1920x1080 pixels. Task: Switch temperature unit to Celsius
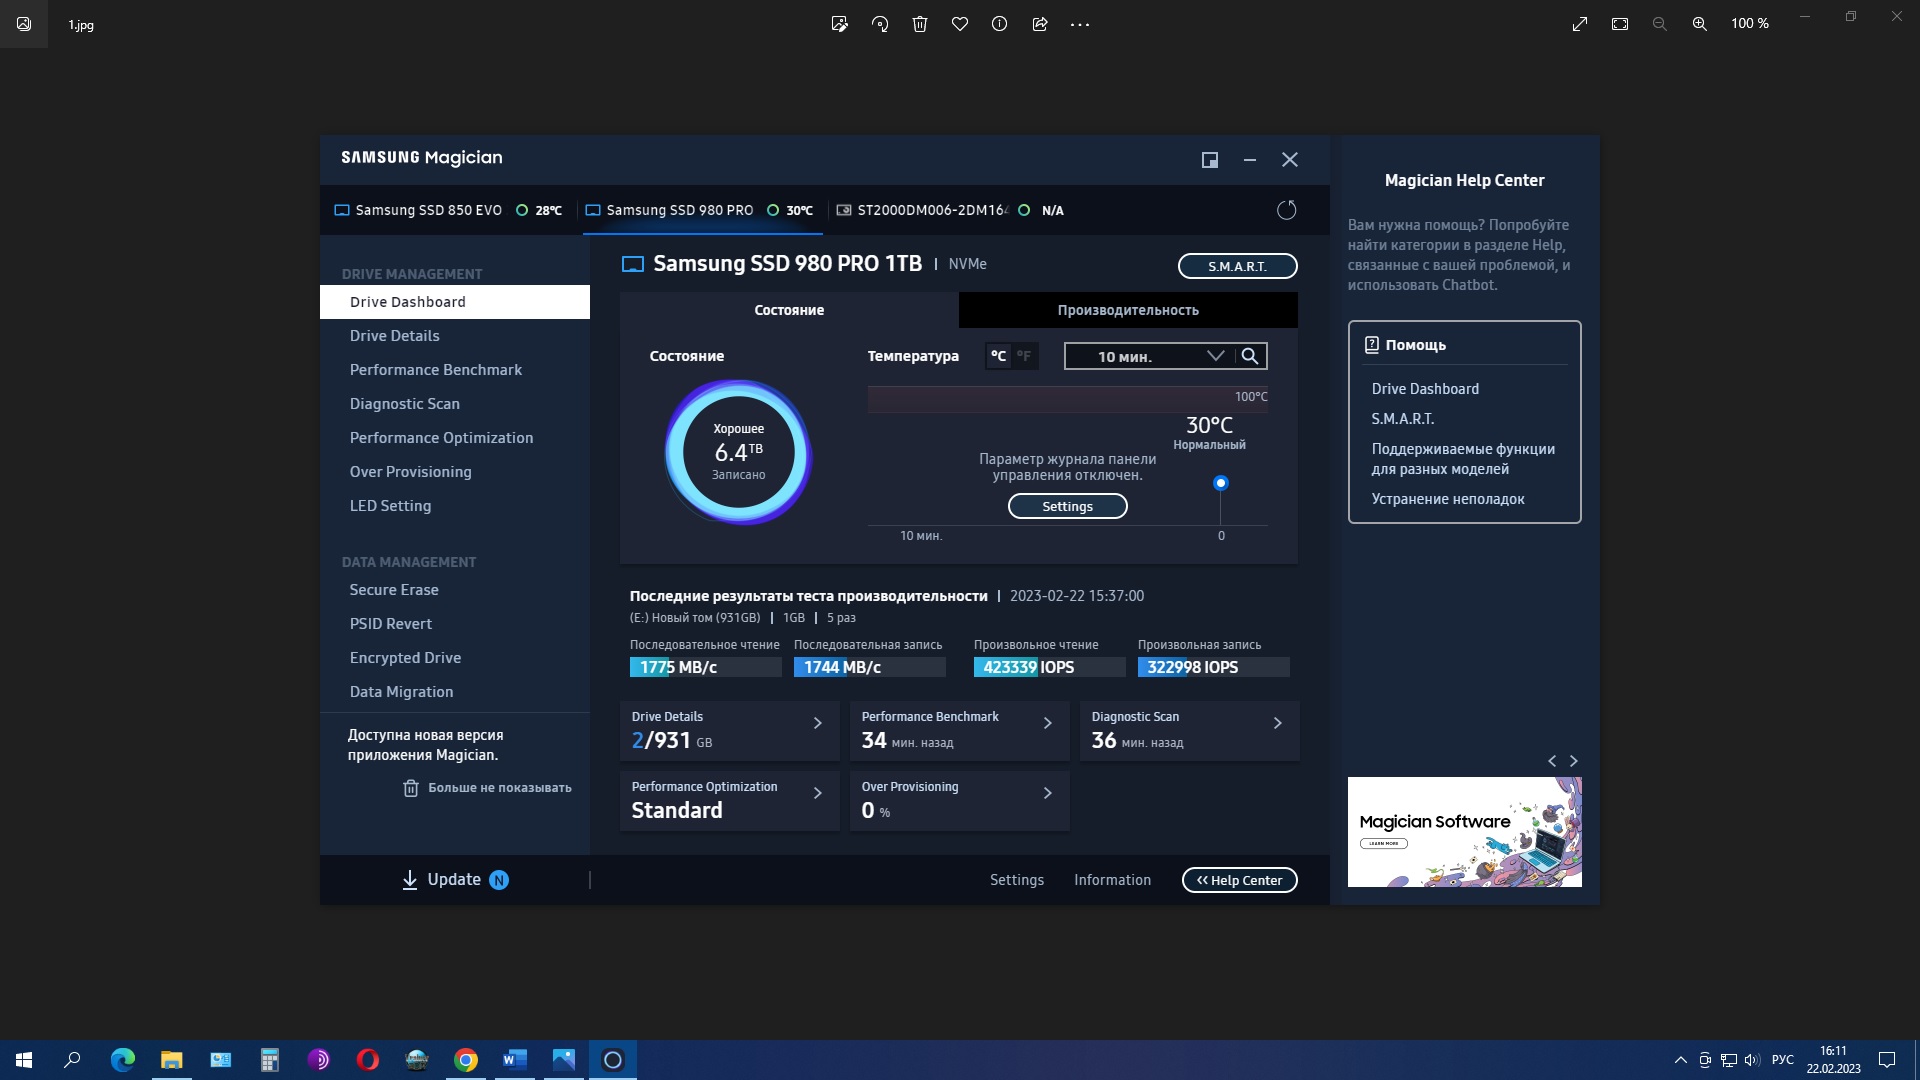pos(998,356)
